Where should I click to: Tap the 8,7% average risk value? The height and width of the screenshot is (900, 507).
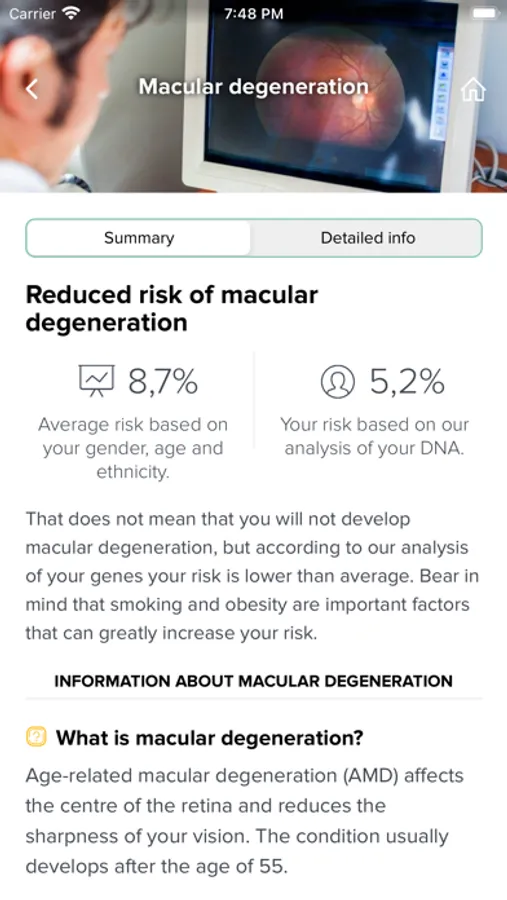click(x=163, y=382)
